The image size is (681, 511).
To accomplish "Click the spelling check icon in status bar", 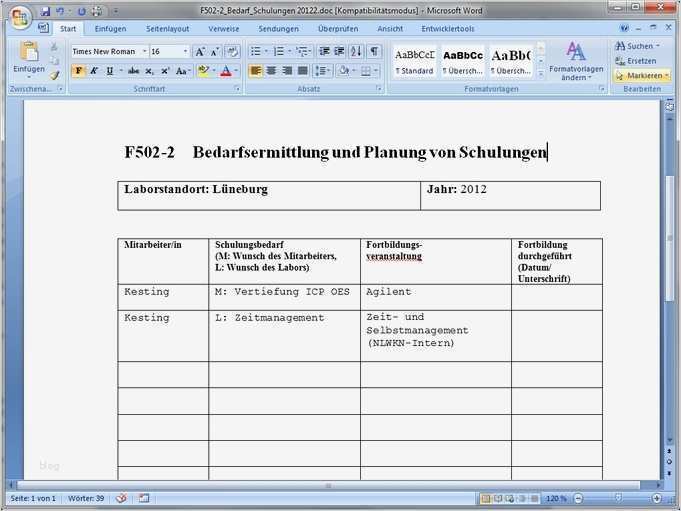I will click(121, 498).
